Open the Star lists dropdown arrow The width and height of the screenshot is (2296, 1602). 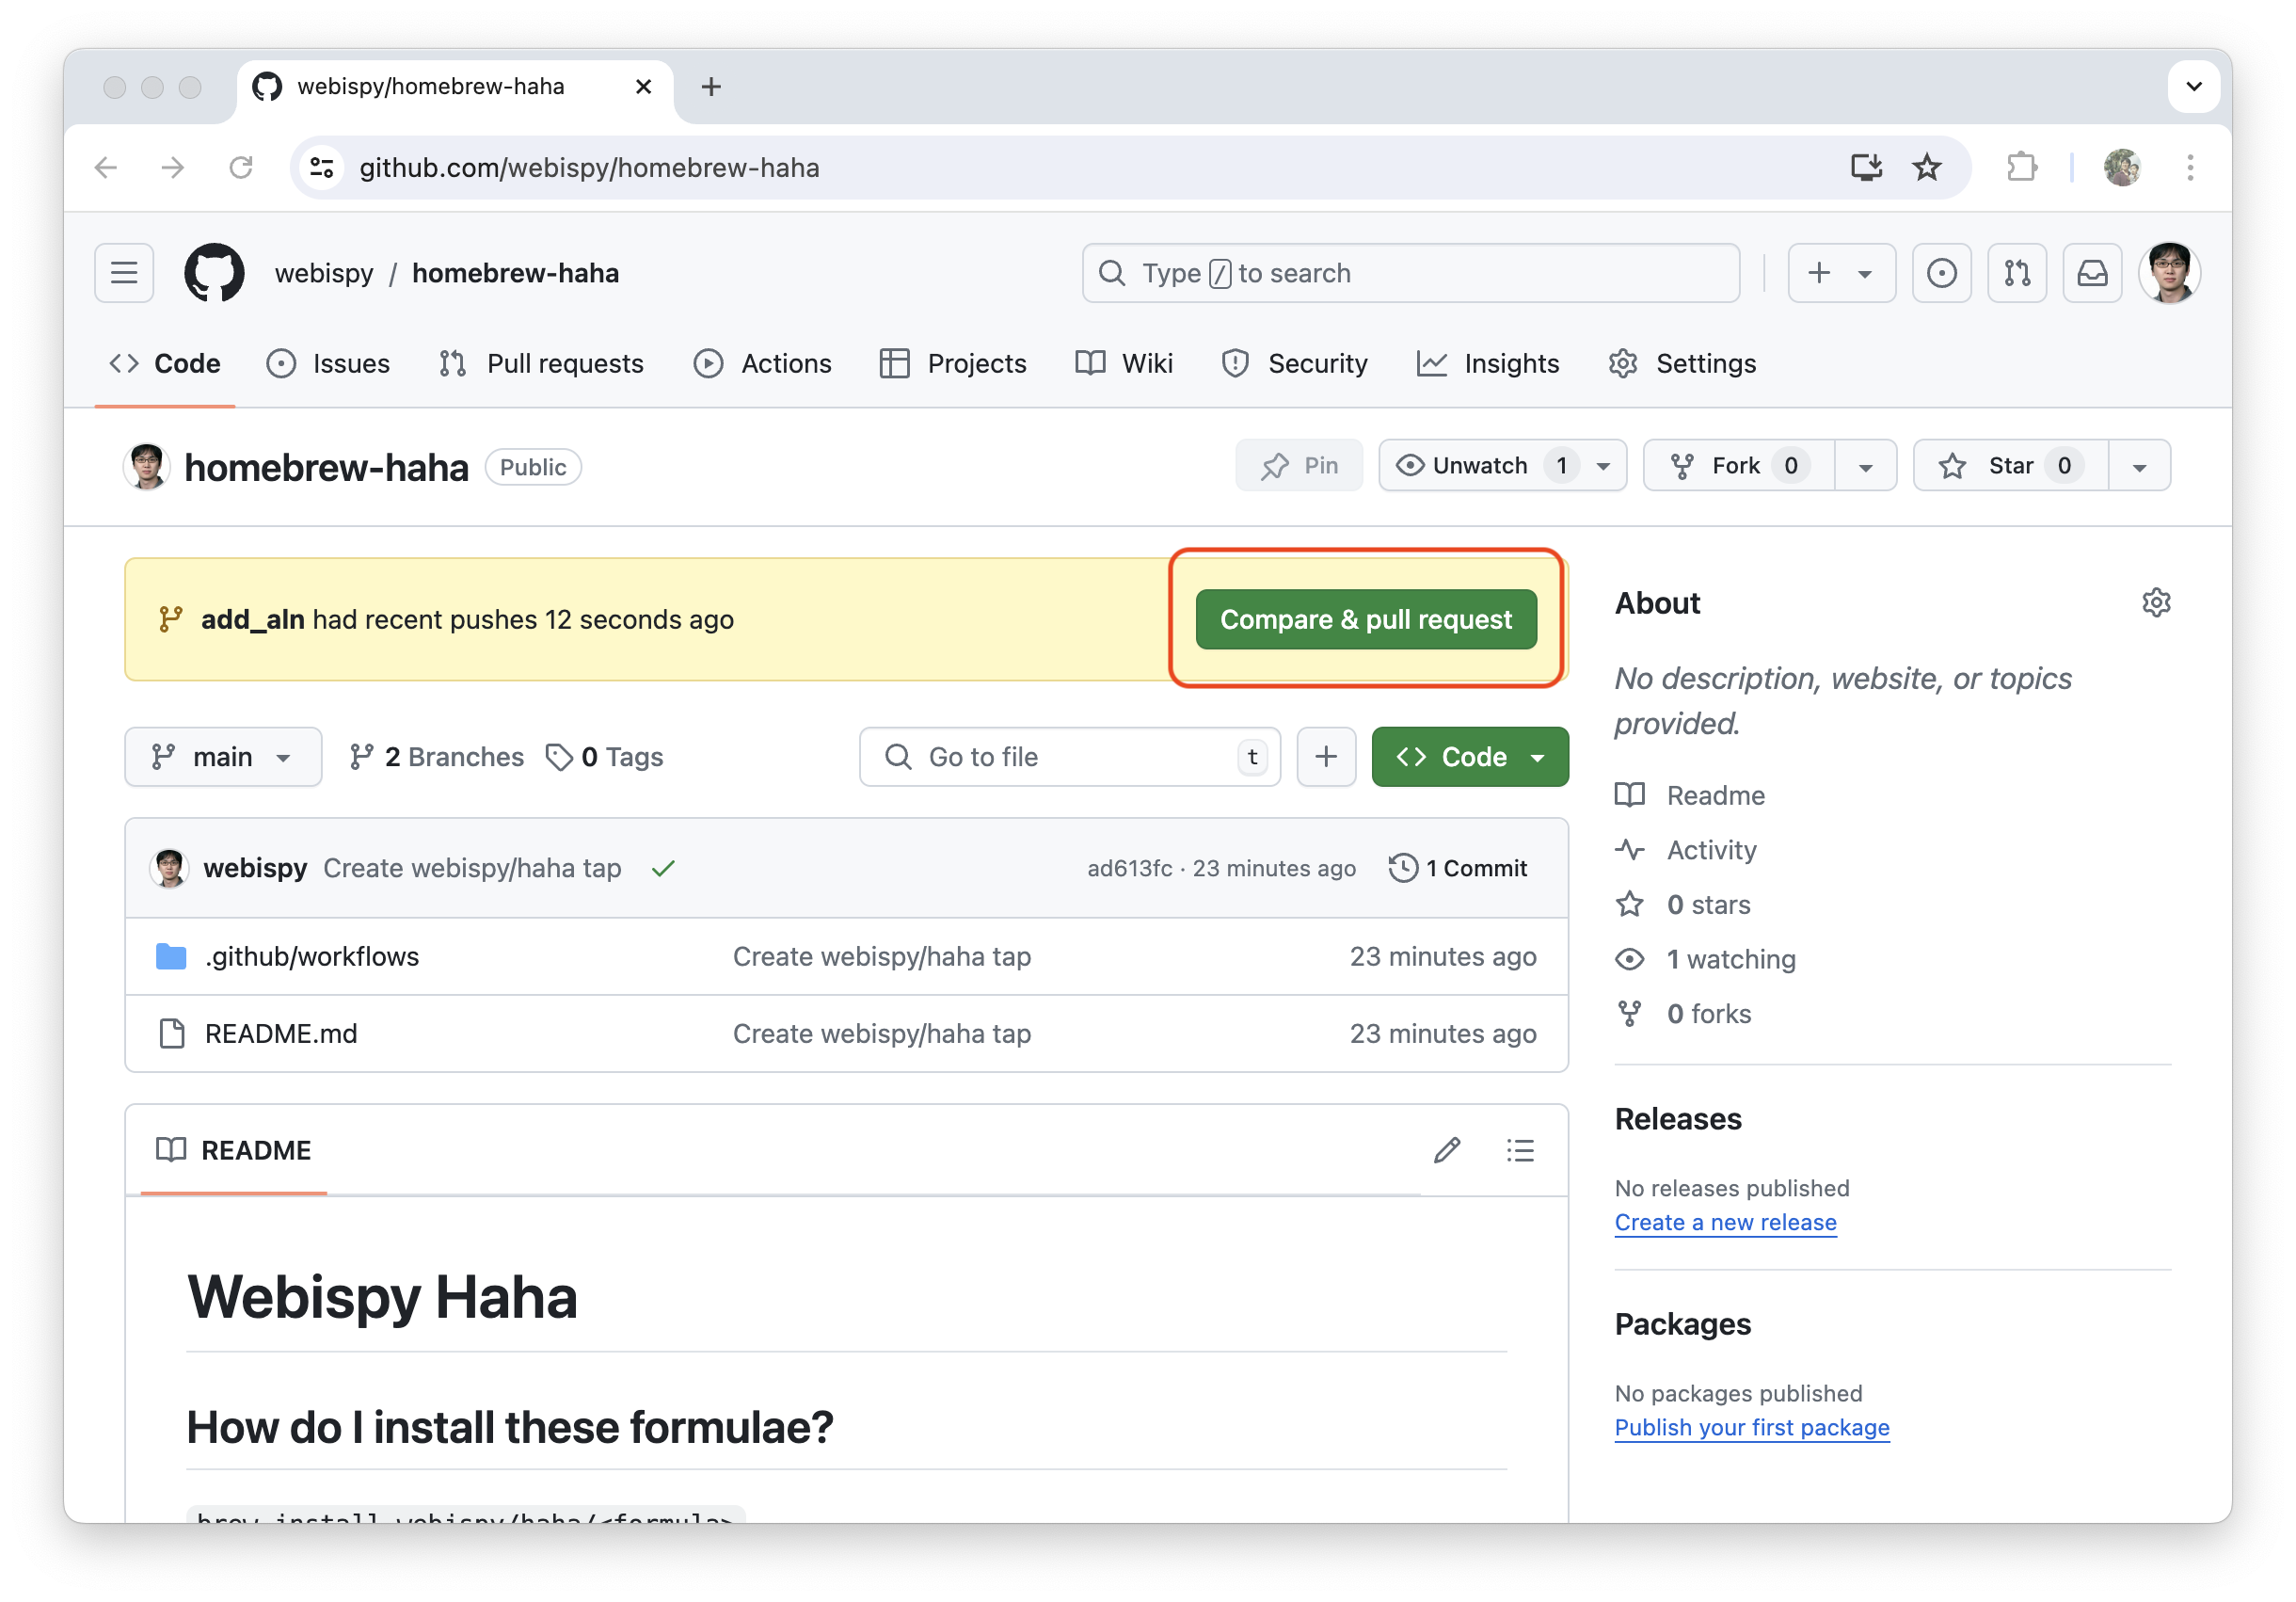point(2139,466)
